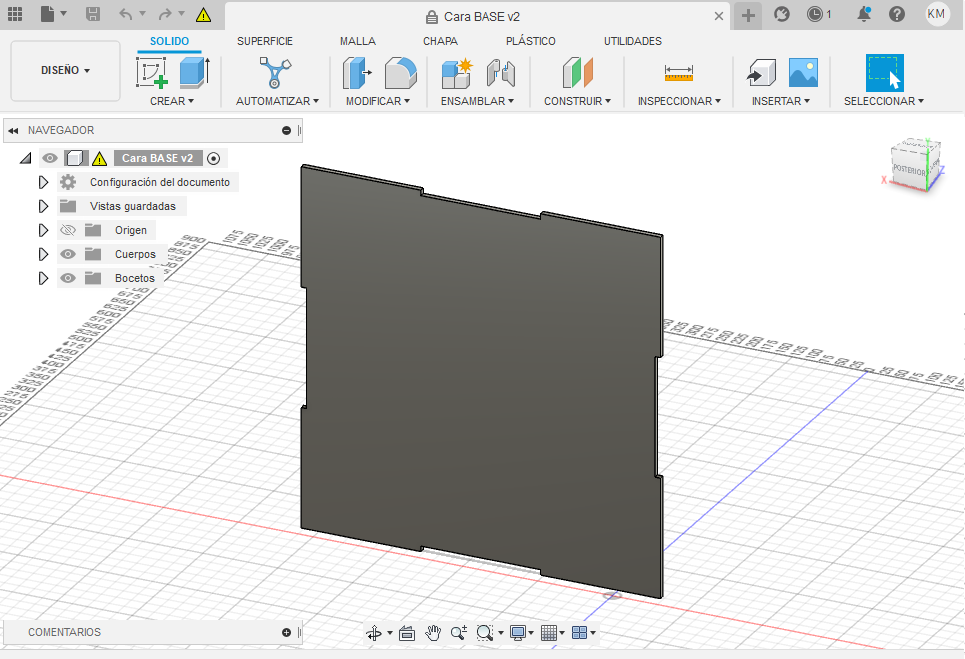Click the Joint tool icon
965x659 pixels.
pyautogui.click(x=501, y=73)
